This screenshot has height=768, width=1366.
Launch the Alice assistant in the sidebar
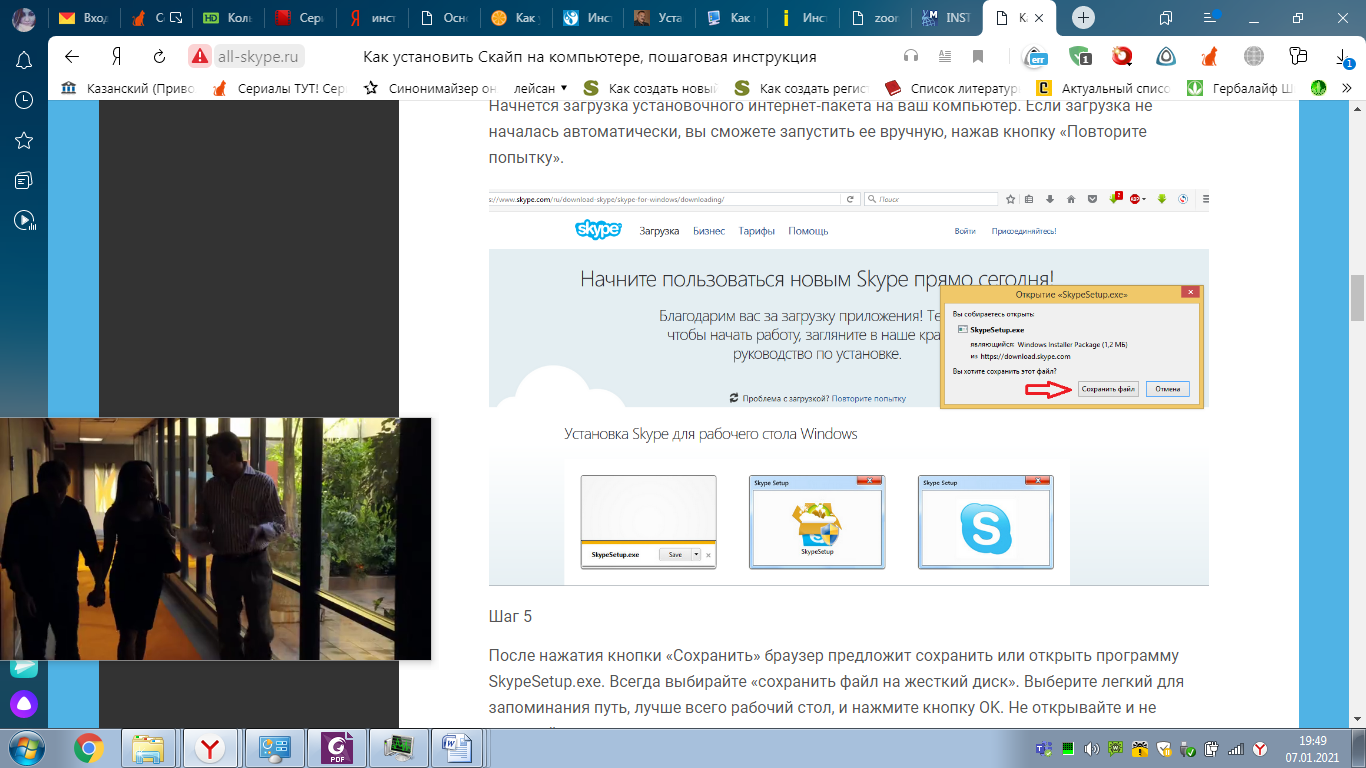pos(24,704)
